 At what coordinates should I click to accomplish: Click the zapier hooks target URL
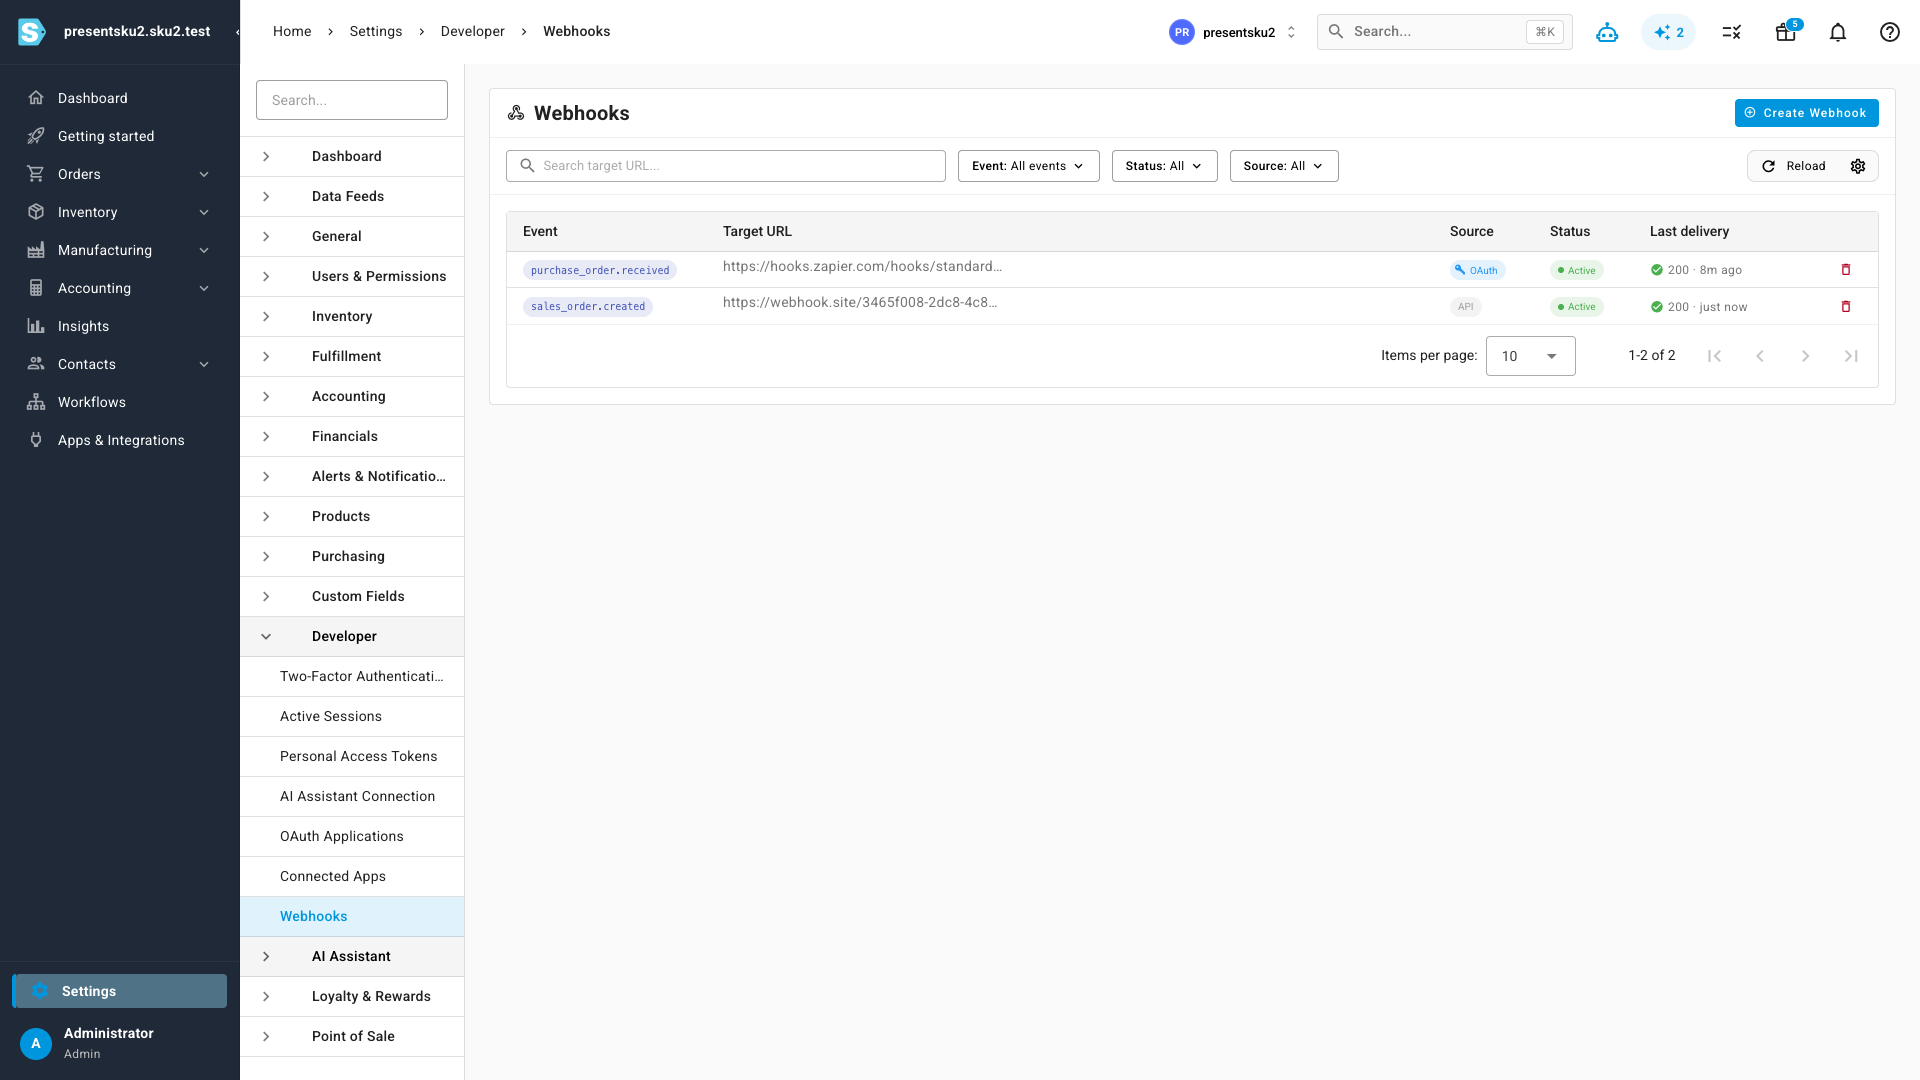(862, 266)
